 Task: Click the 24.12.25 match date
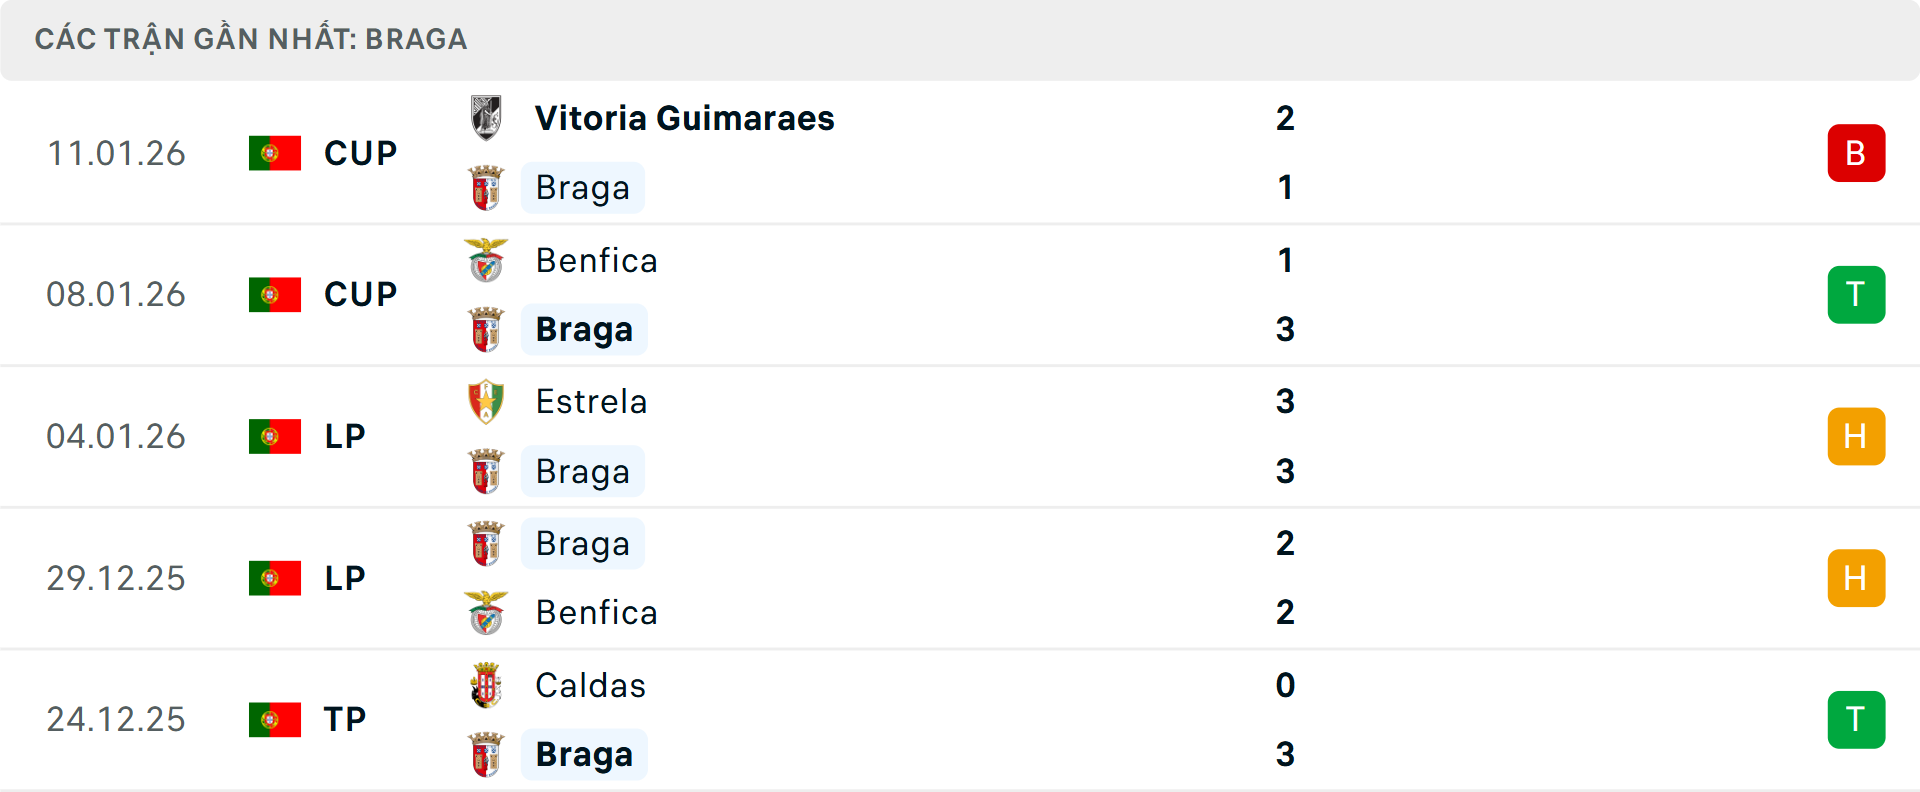pos(116,720)
